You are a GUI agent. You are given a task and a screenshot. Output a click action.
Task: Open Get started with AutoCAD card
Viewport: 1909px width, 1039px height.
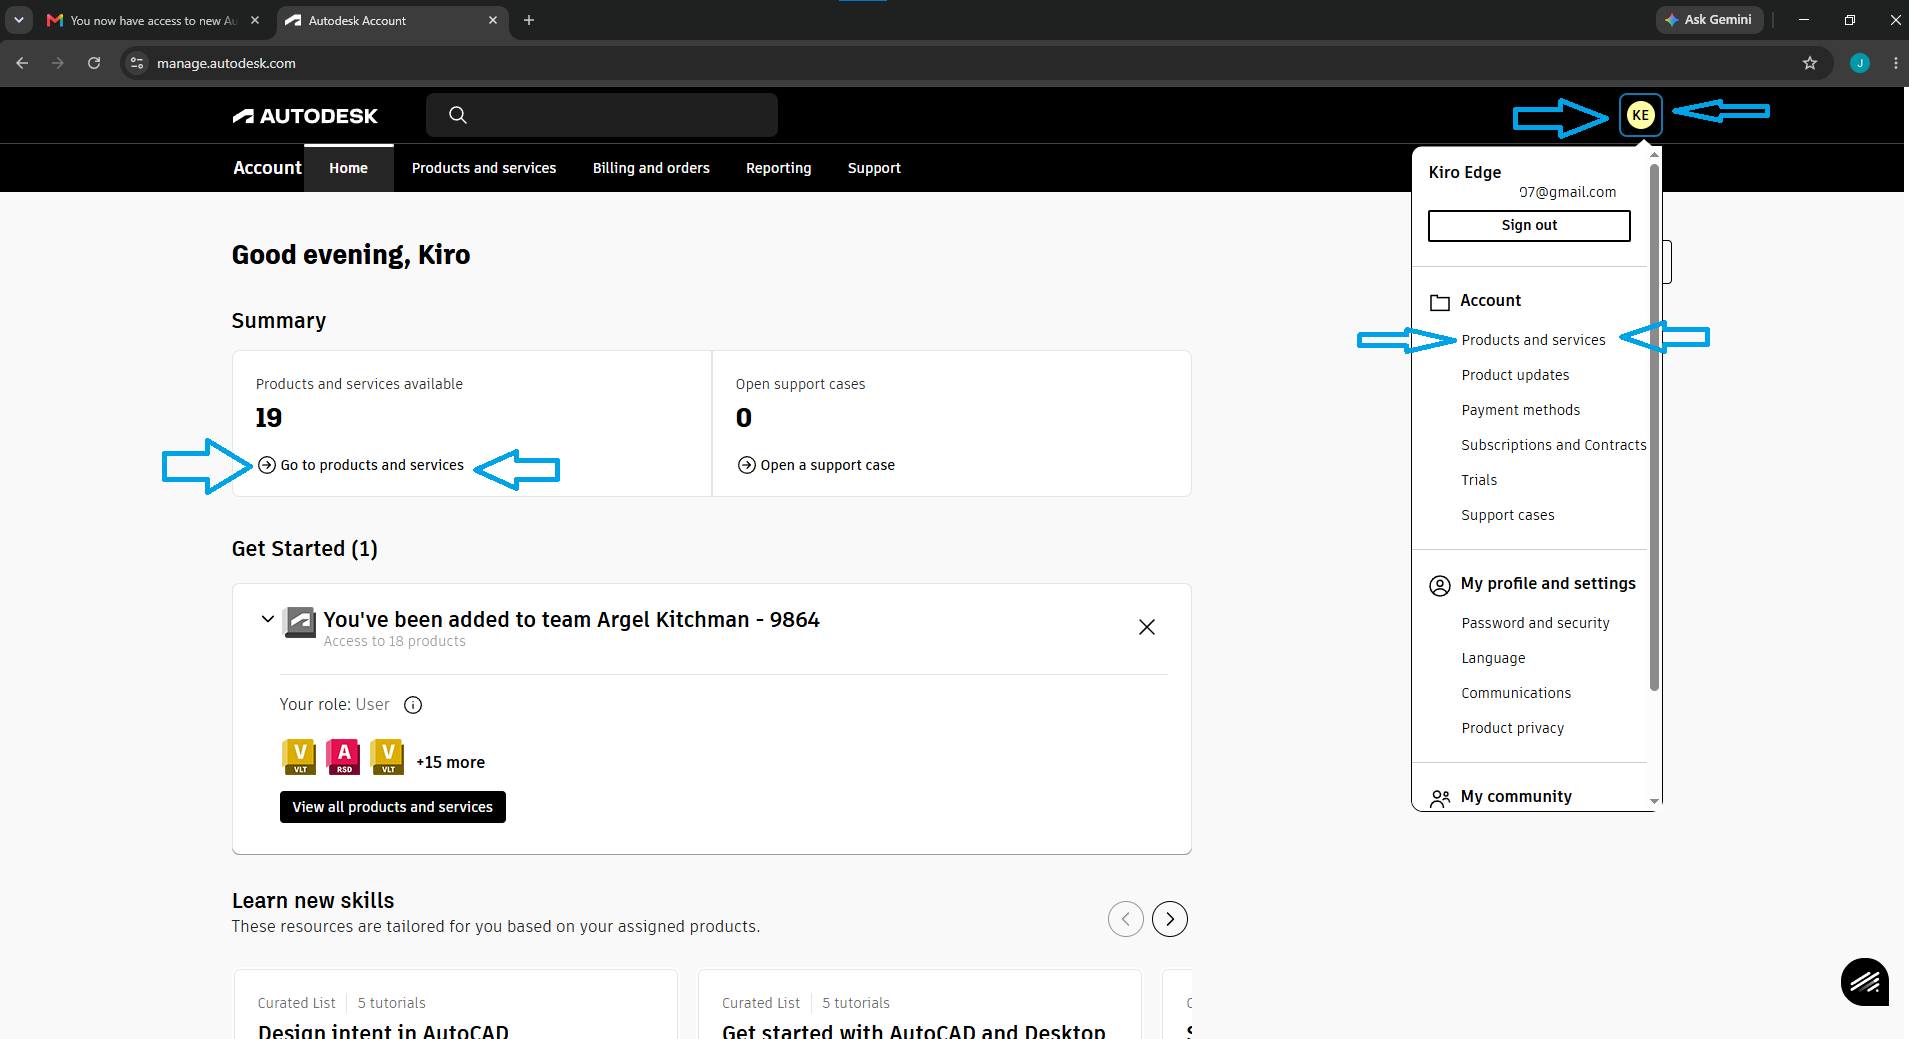[x=920, y=1004]
